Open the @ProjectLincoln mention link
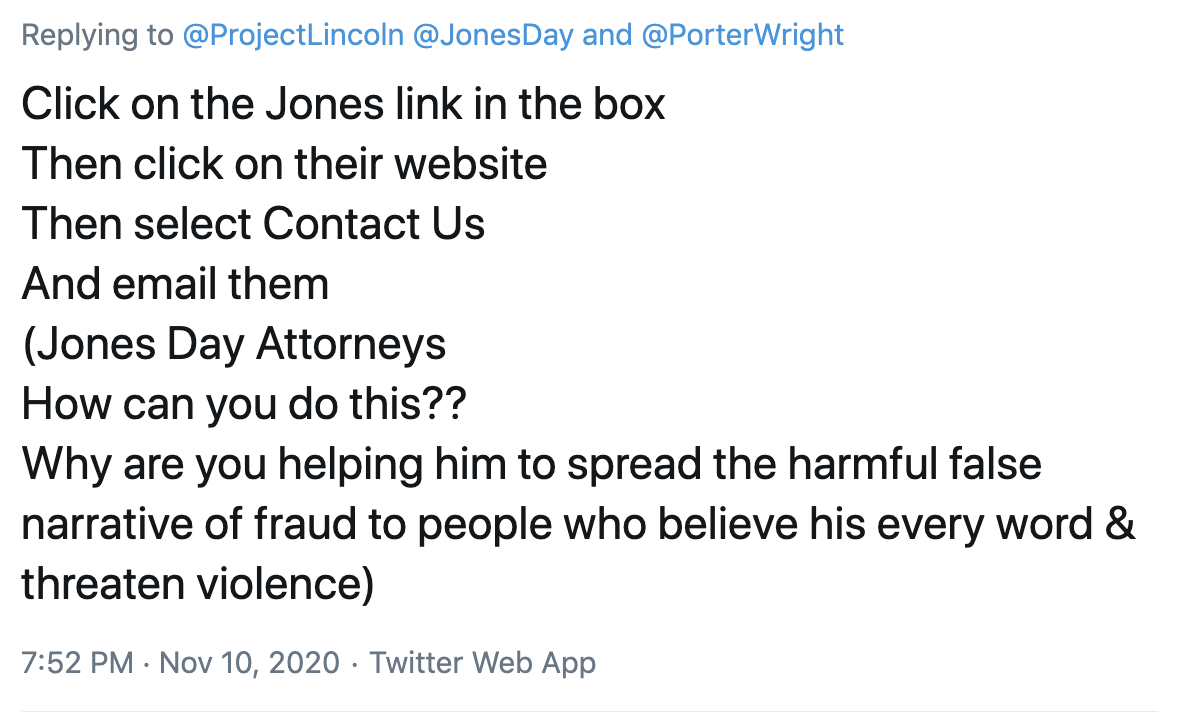This screenshot has height=712, width=1188. pyautogui.click(x=292, y=36)
